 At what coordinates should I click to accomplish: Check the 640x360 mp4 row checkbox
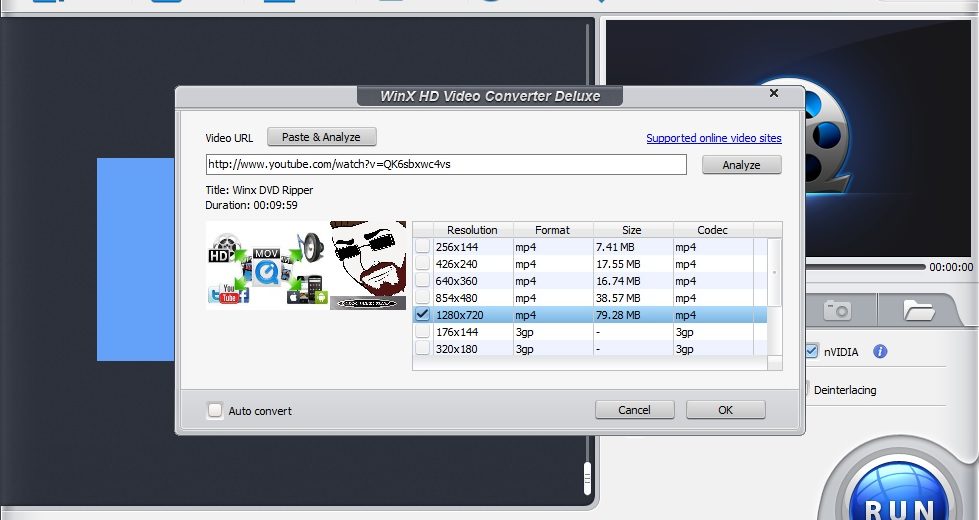click(x=423, y=280)
